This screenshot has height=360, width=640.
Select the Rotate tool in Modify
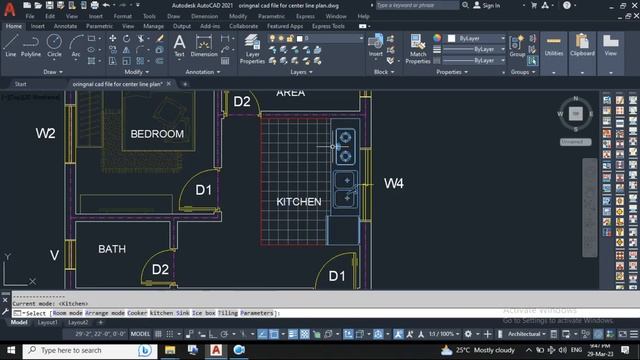127,38
